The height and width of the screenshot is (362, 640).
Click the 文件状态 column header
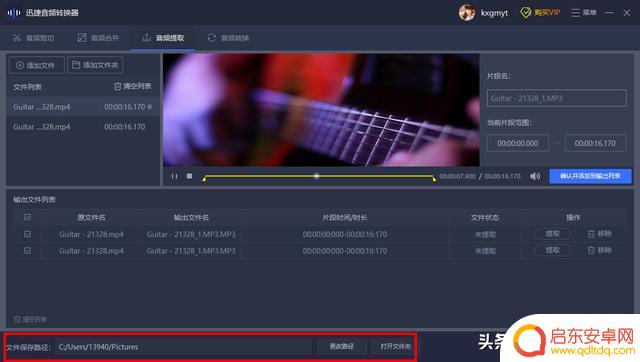485,218
